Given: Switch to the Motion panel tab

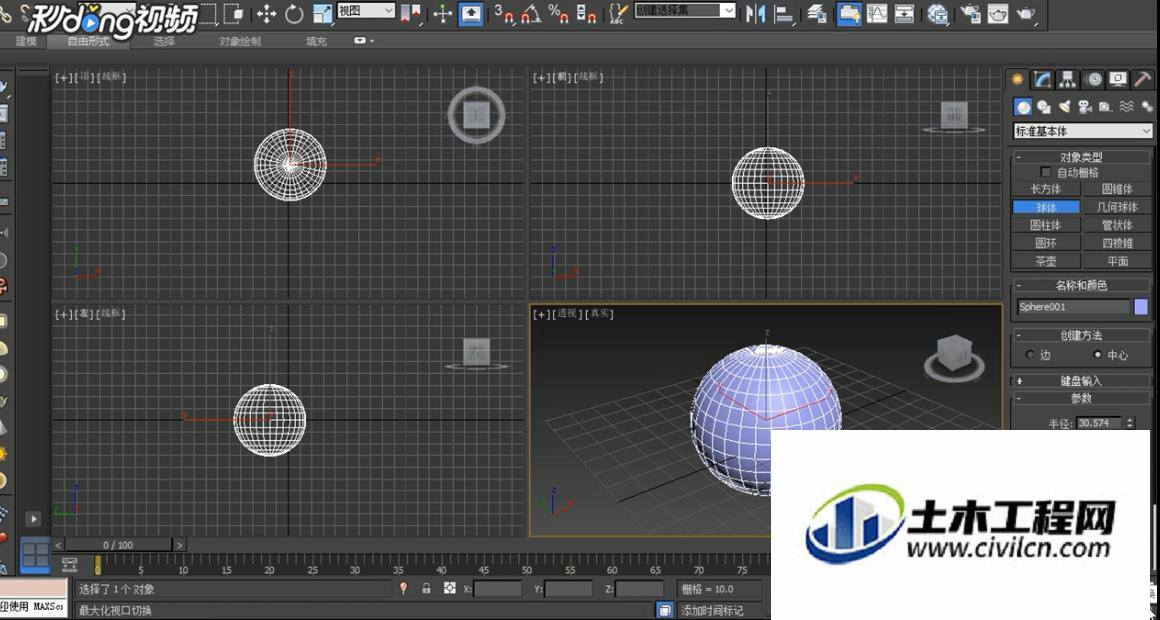Looking at the screenshot, I should pyautogui.click(x=1093, y=79).
